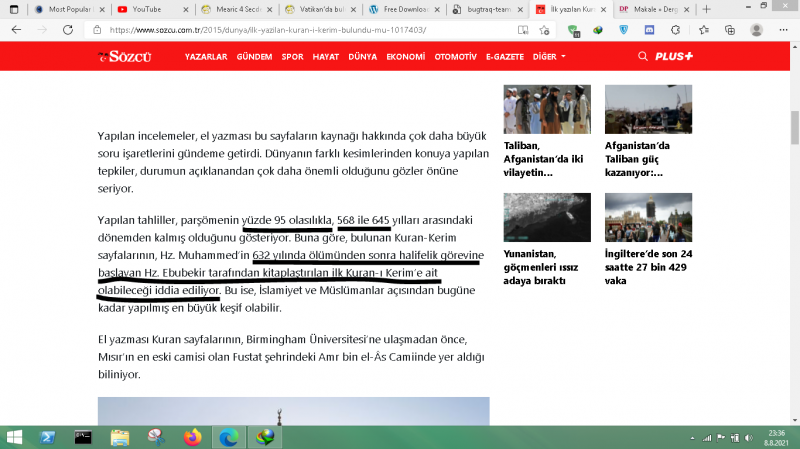
Task: Open the Windows Start menu
Action: pyautogui.click(x=14, y=437)
